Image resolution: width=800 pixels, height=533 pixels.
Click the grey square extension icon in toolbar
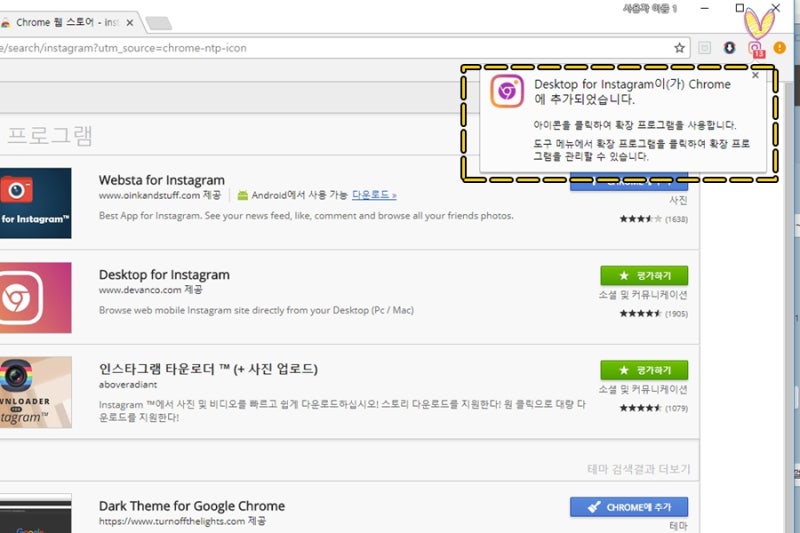click(x=705, y=48)
